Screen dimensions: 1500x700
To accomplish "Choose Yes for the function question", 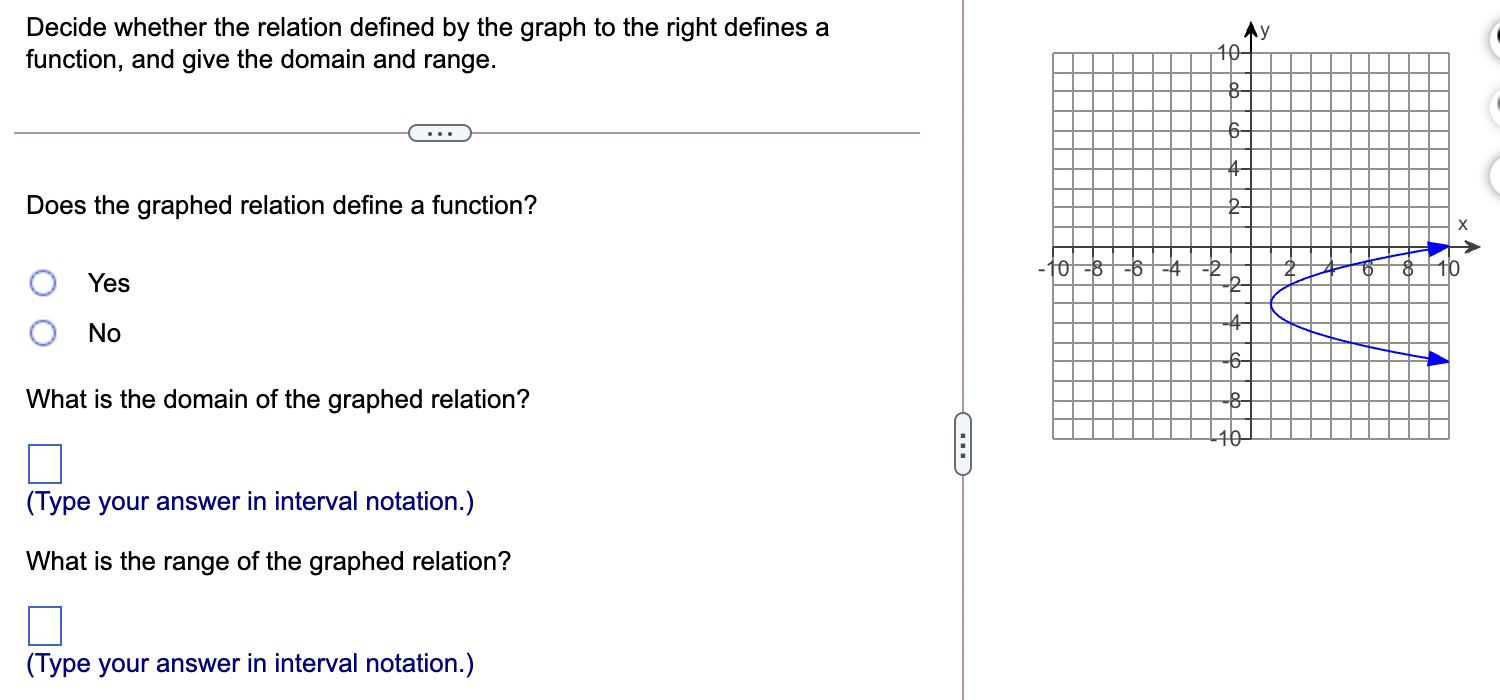I will coord(42,283).
